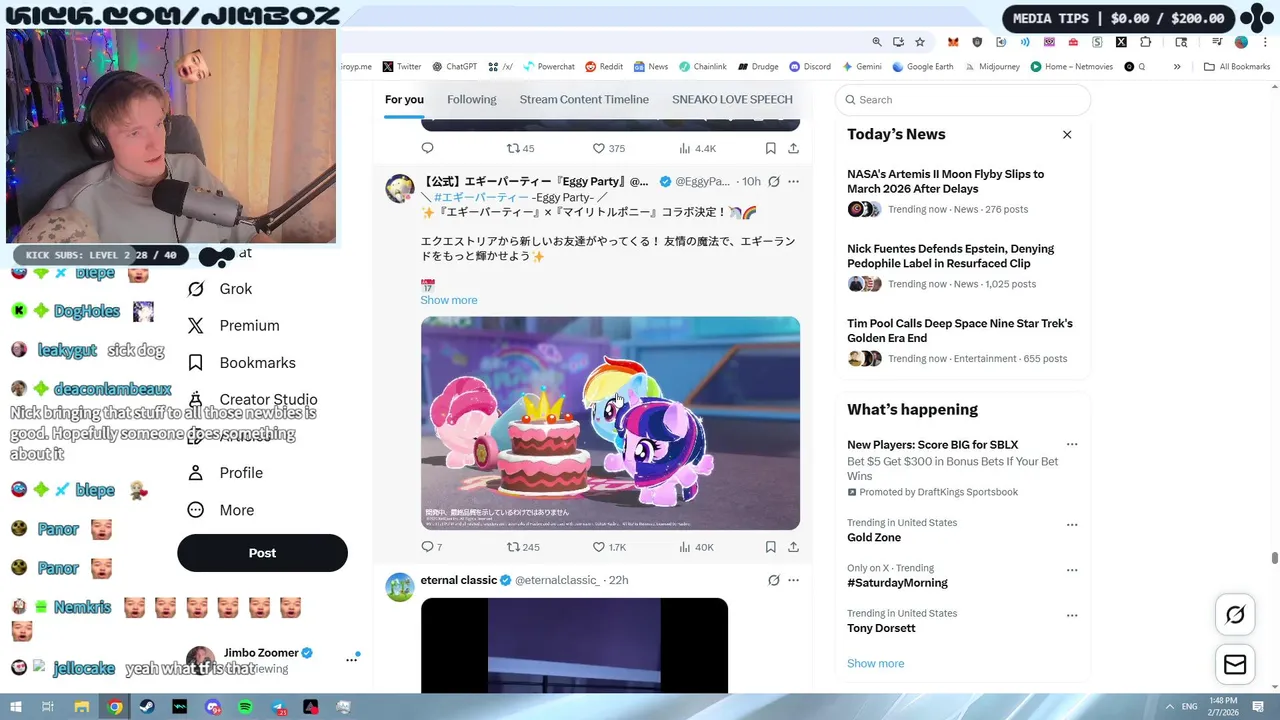The height and width of the screenshot is (720, 1280).
Task: Open the floating Messages envelope button
Action: point(1235,664)
